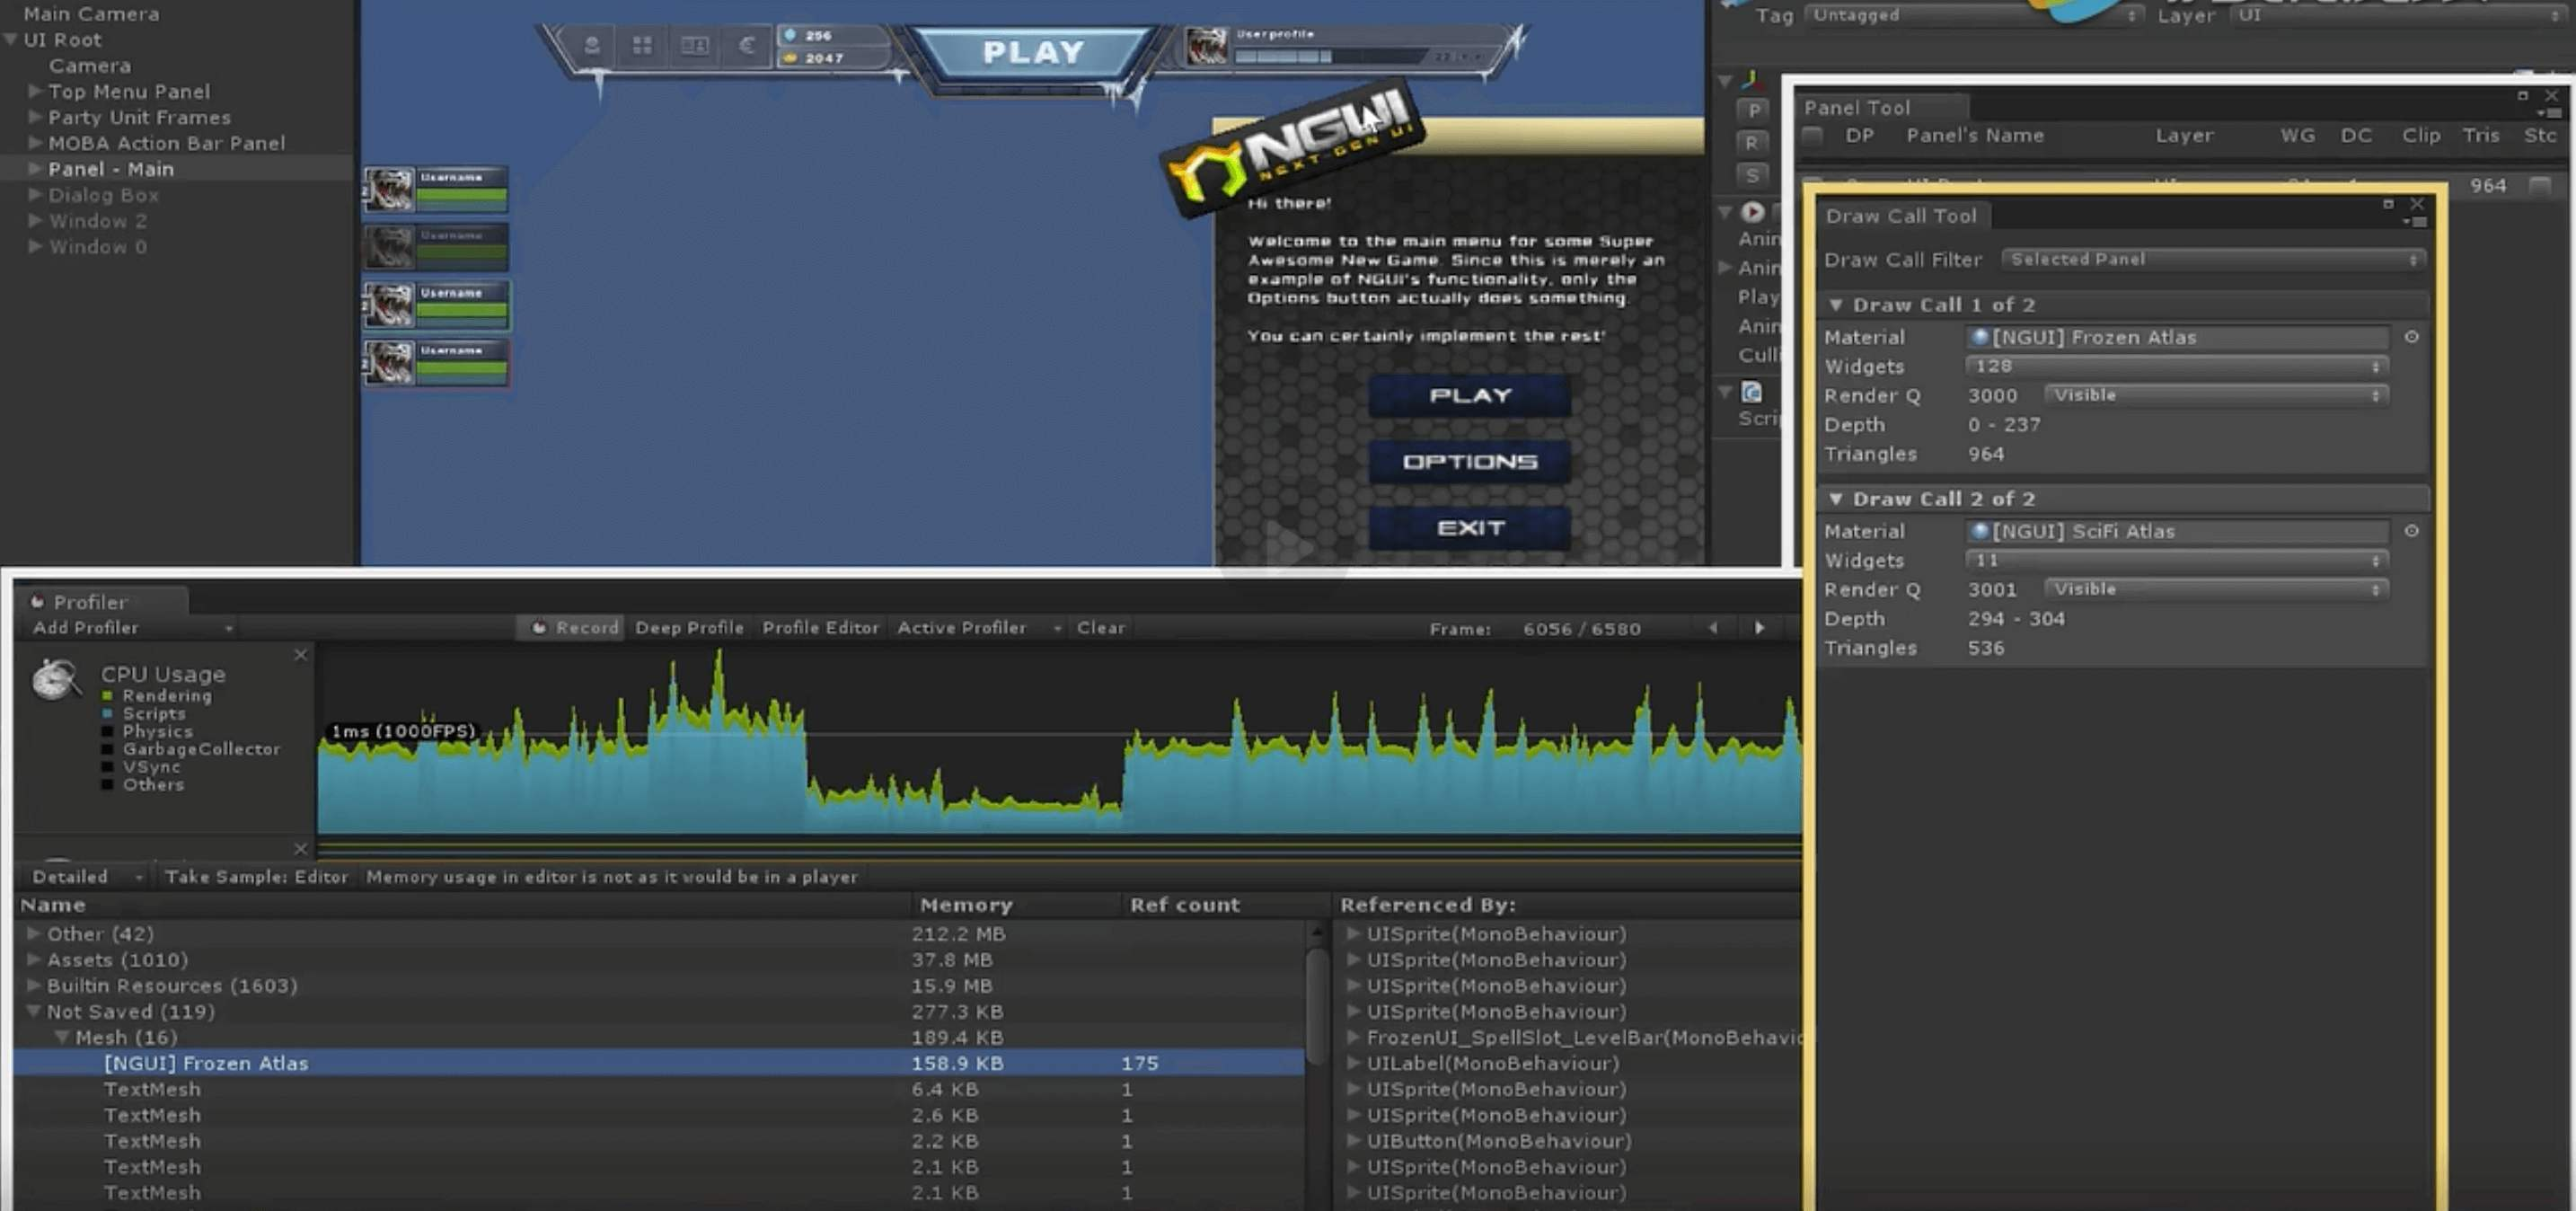The height and width of the screenshot is (1211, 2576).
Task: Click Frozen Atlas material picker circle icon
Action: (2411, 337)
